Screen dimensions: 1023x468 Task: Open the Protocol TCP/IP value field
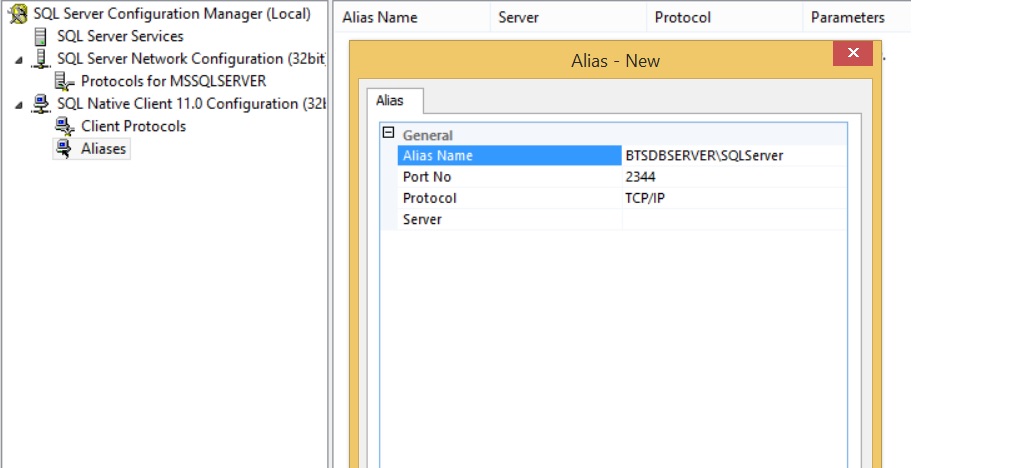(x=735, y=198)
